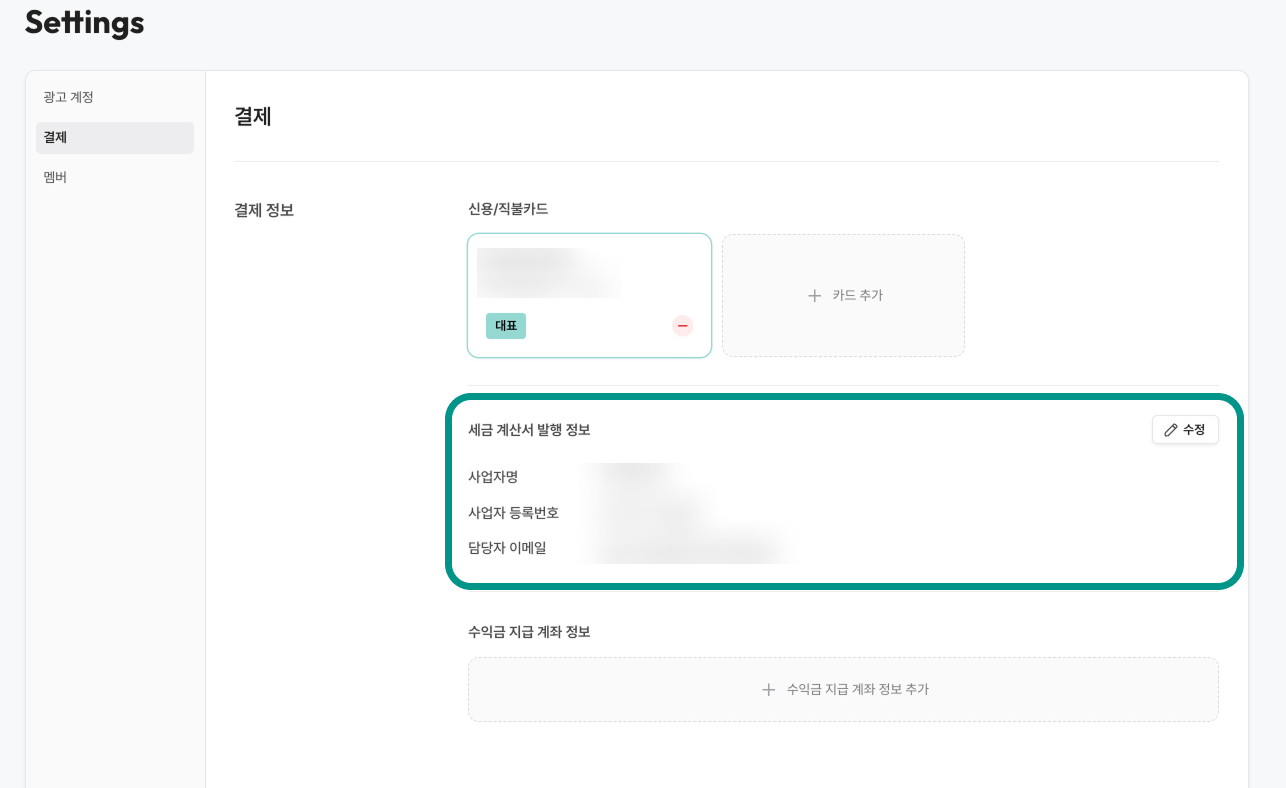Click the Settings page title
The image size is (1286, 788).
point(85,23)
